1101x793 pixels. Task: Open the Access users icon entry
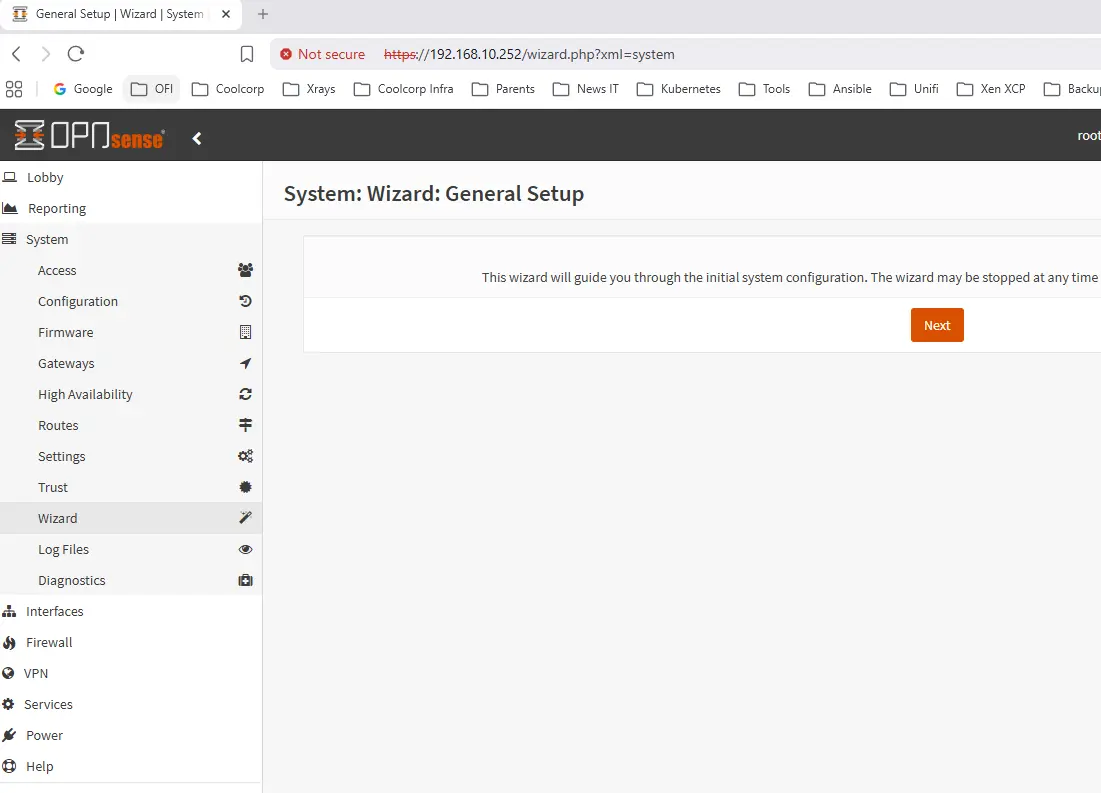click(245, 270)
